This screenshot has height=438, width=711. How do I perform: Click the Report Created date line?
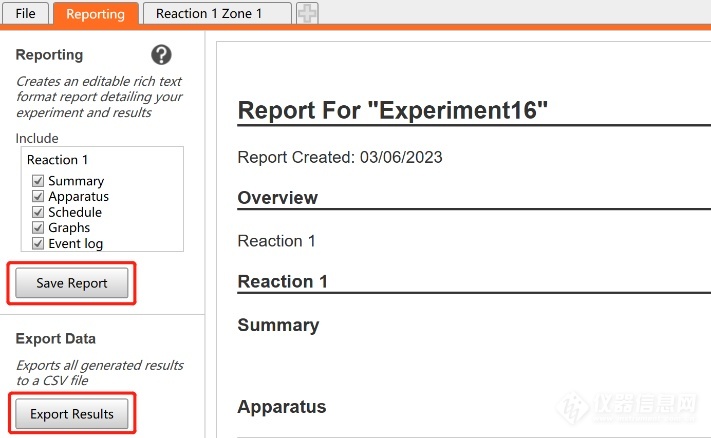339,157
